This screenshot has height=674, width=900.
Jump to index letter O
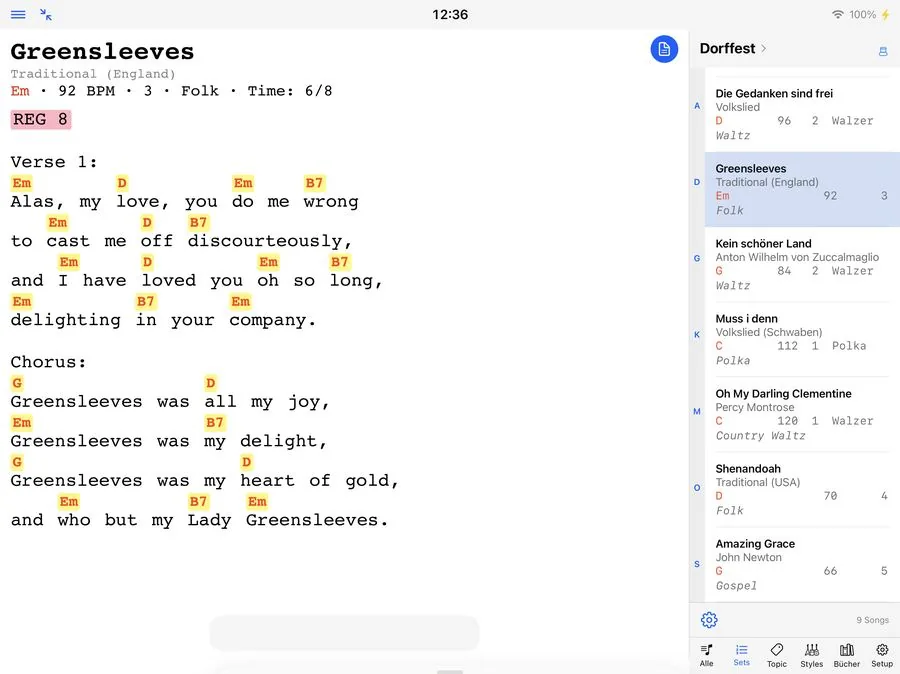tap(697, 487)
